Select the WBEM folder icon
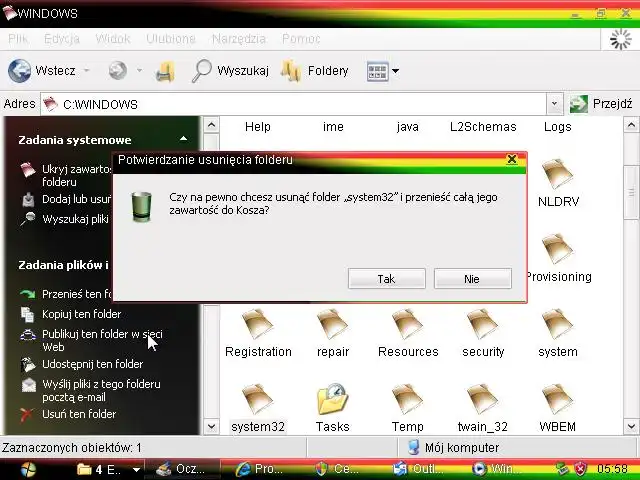The image size is (640, 480). 558,399
